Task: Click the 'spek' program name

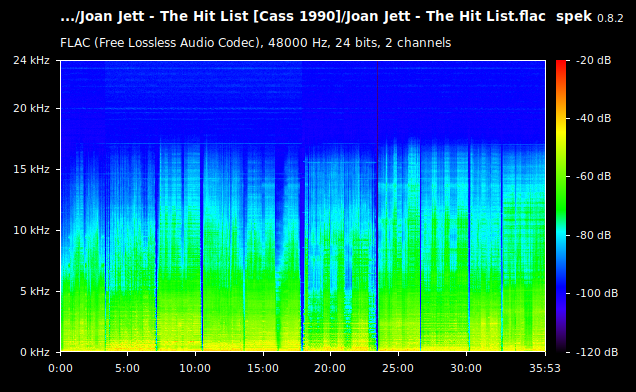Action: (x=574, y=17)
